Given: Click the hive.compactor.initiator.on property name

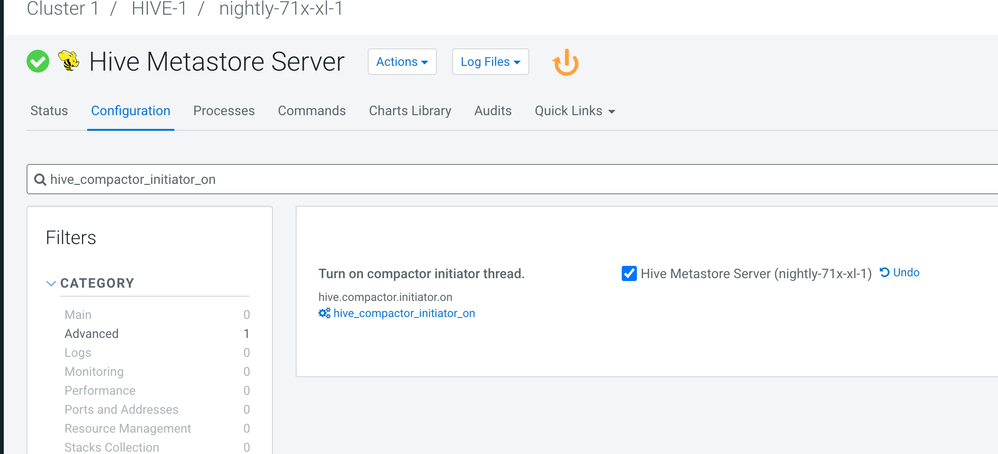Looking at the screenshot, I should click(x=385, y=297).
